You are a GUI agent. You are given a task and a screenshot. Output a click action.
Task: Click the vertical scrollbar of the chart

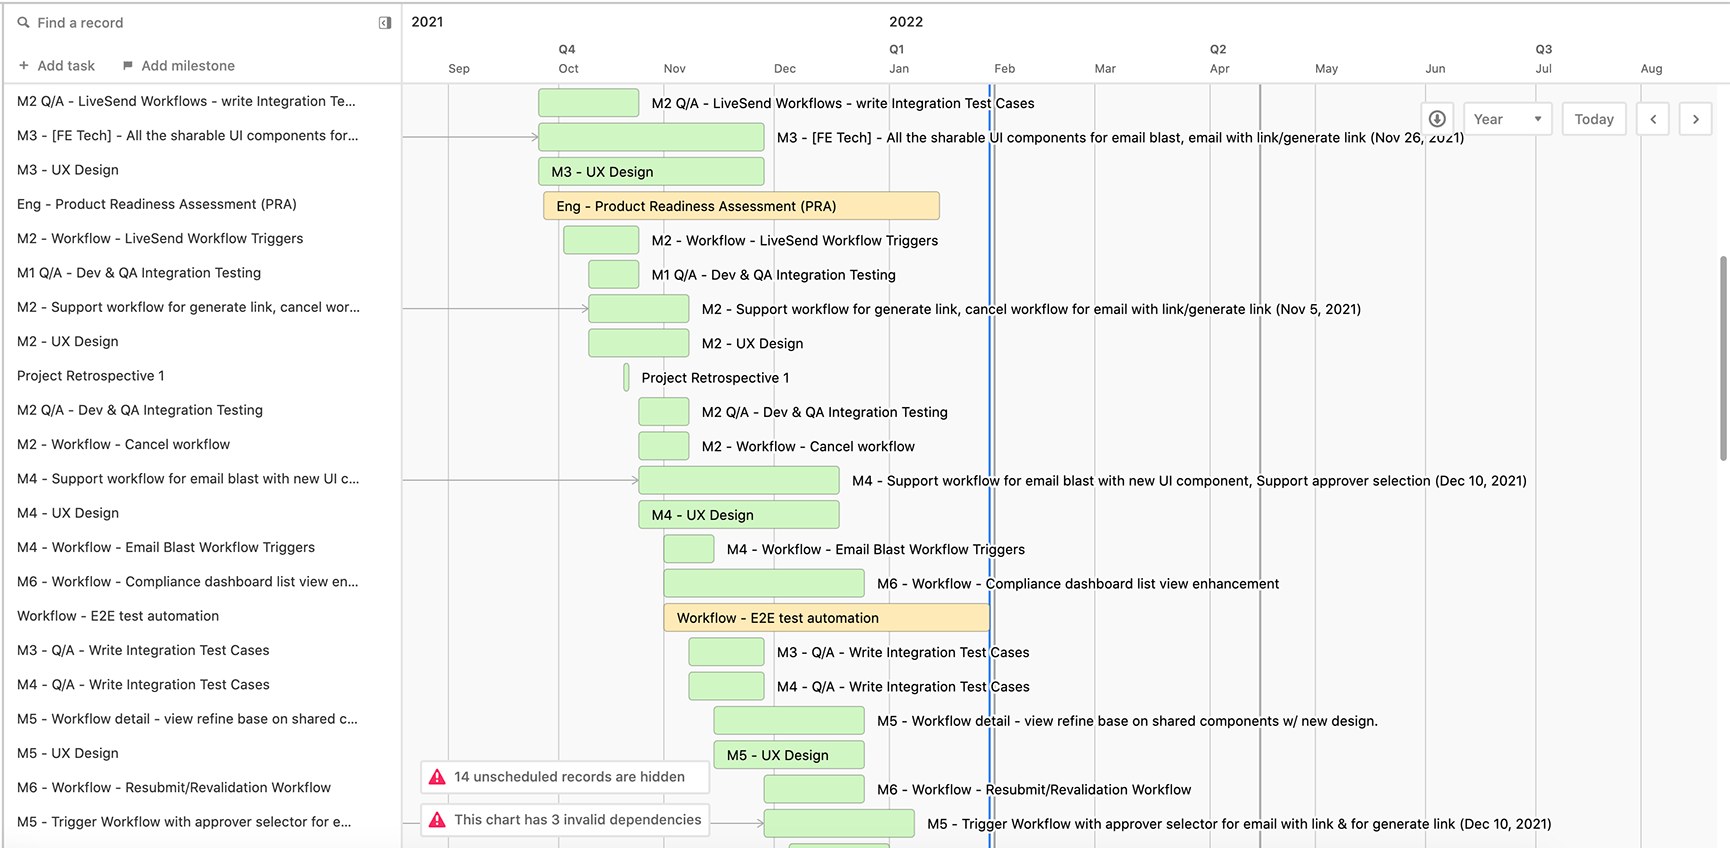point(1723,358)
